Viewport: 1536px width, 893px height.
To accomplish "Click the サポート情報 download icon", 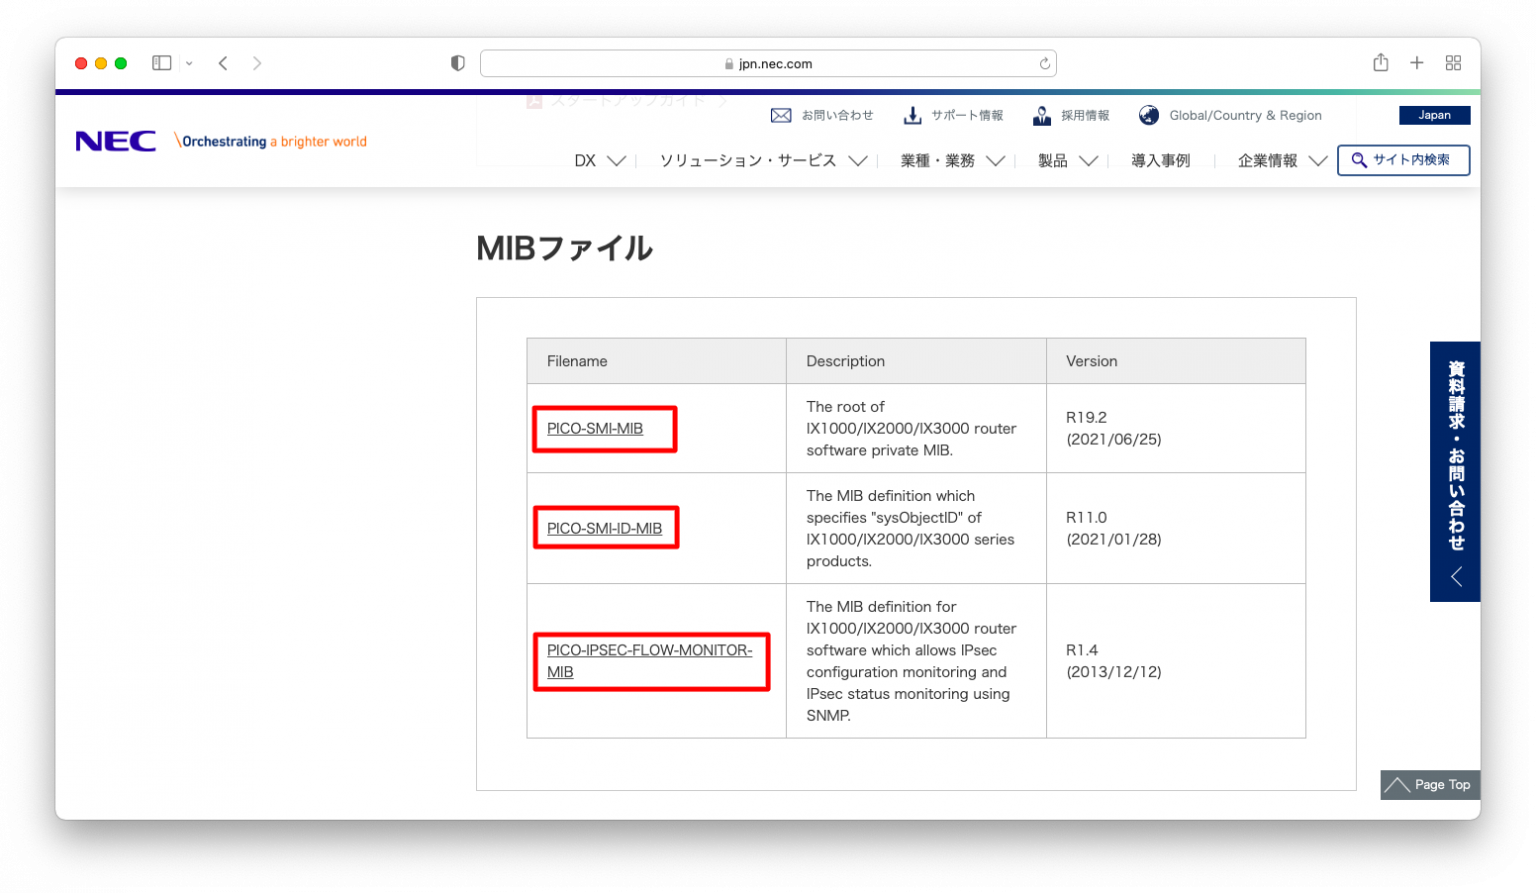I will pyautogui.click(x=912, y=115).
